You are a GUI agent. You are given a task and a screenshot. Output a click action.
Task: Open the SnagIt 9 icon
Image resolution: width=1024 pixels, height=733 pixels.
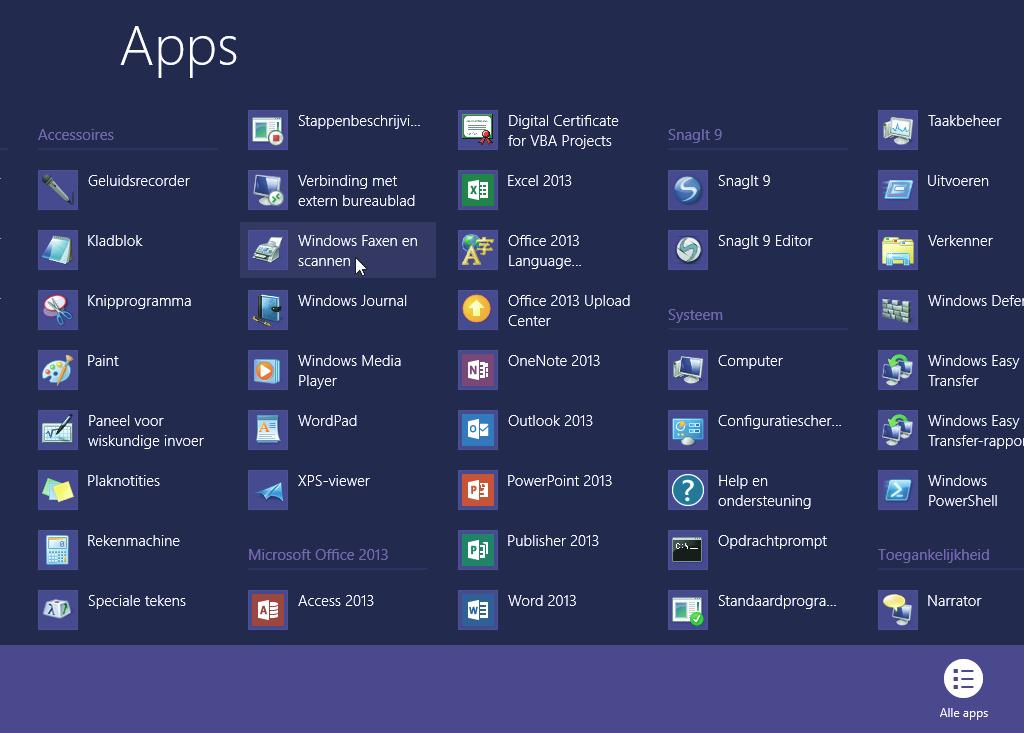tap(688, 190)
